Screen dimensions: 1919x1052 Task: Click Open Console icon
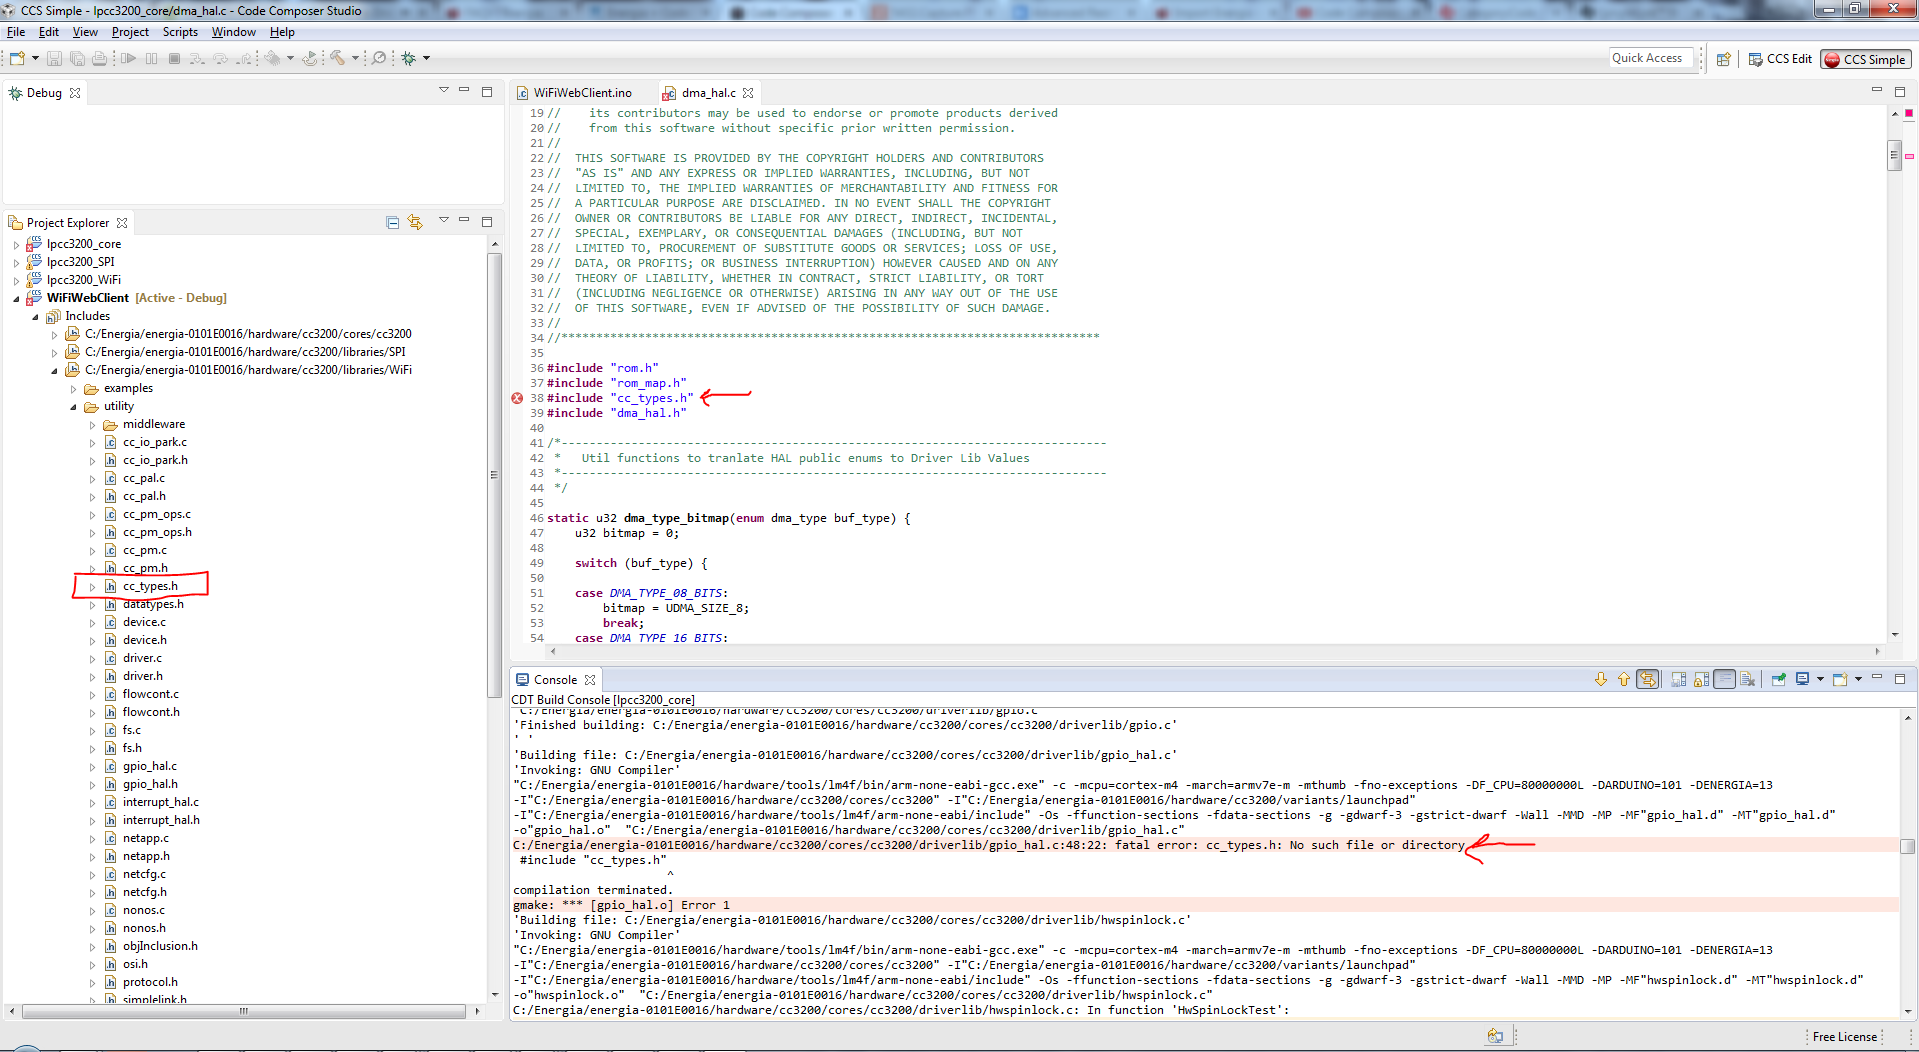click(x=1840, y=679)
